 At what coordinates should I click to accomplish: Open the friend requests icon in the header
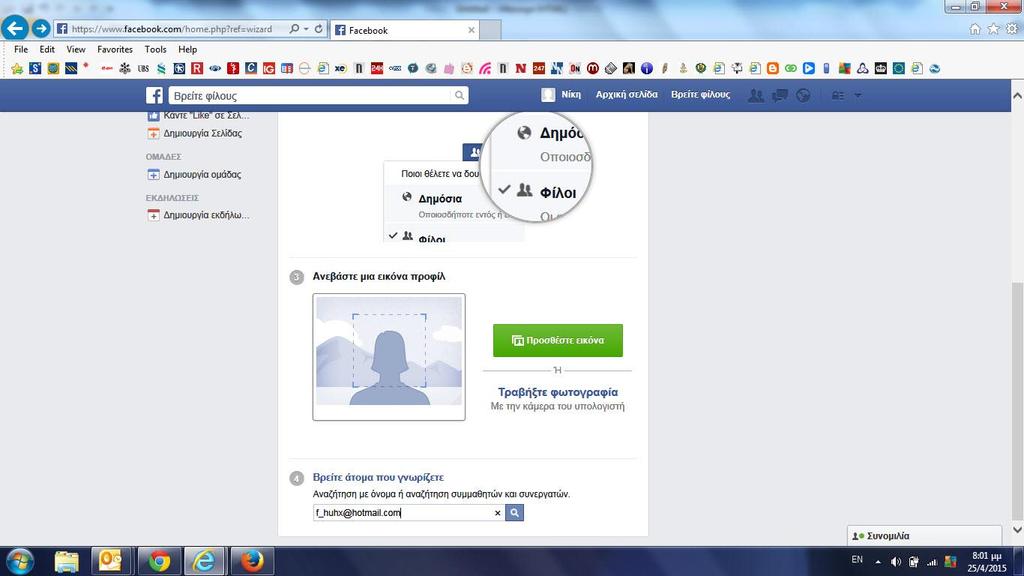756,95
